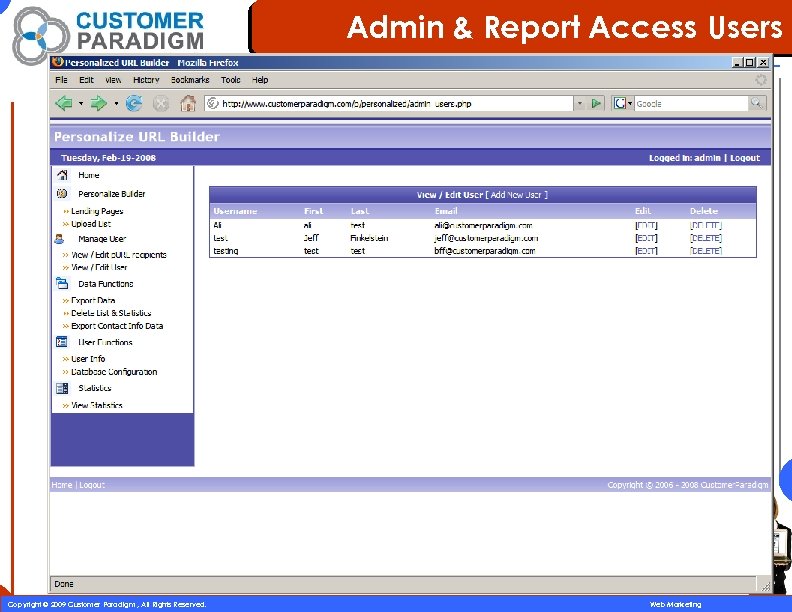Click the browser Forward arrow
The width and height of the screenshot is (792, 612).
(98, 104)
